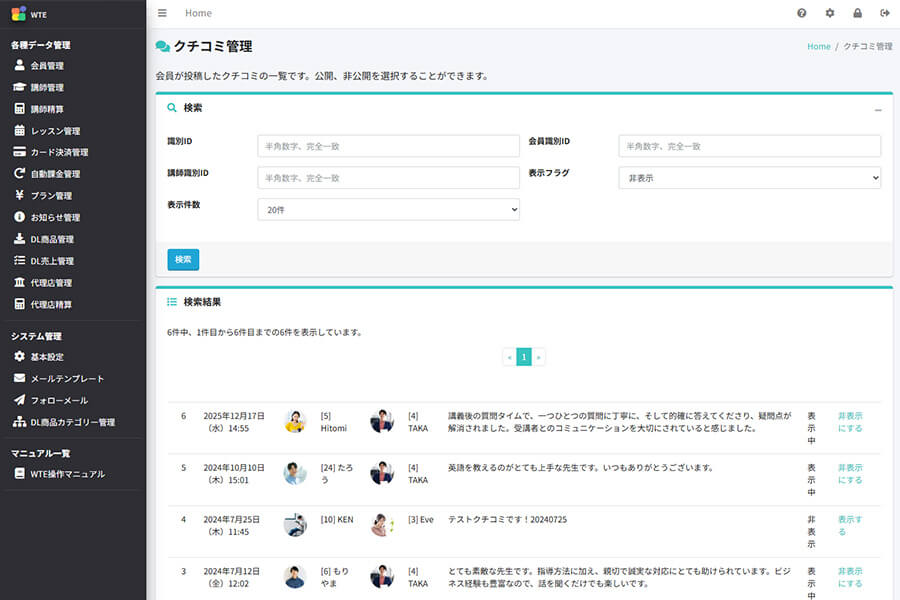Open 会員管理 in the sidebar
Viewport: 900px width, 600px height.
(47, 66)
